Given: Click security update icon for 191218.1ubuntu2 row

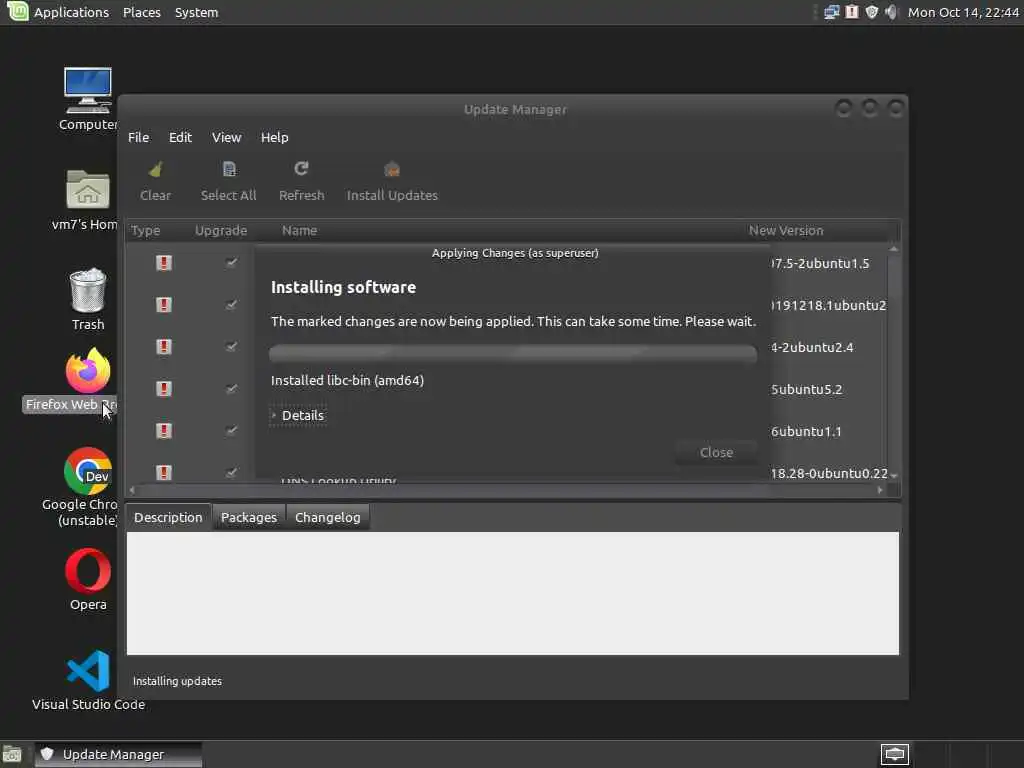Looking at the screenshot, I should pos(163,304).
